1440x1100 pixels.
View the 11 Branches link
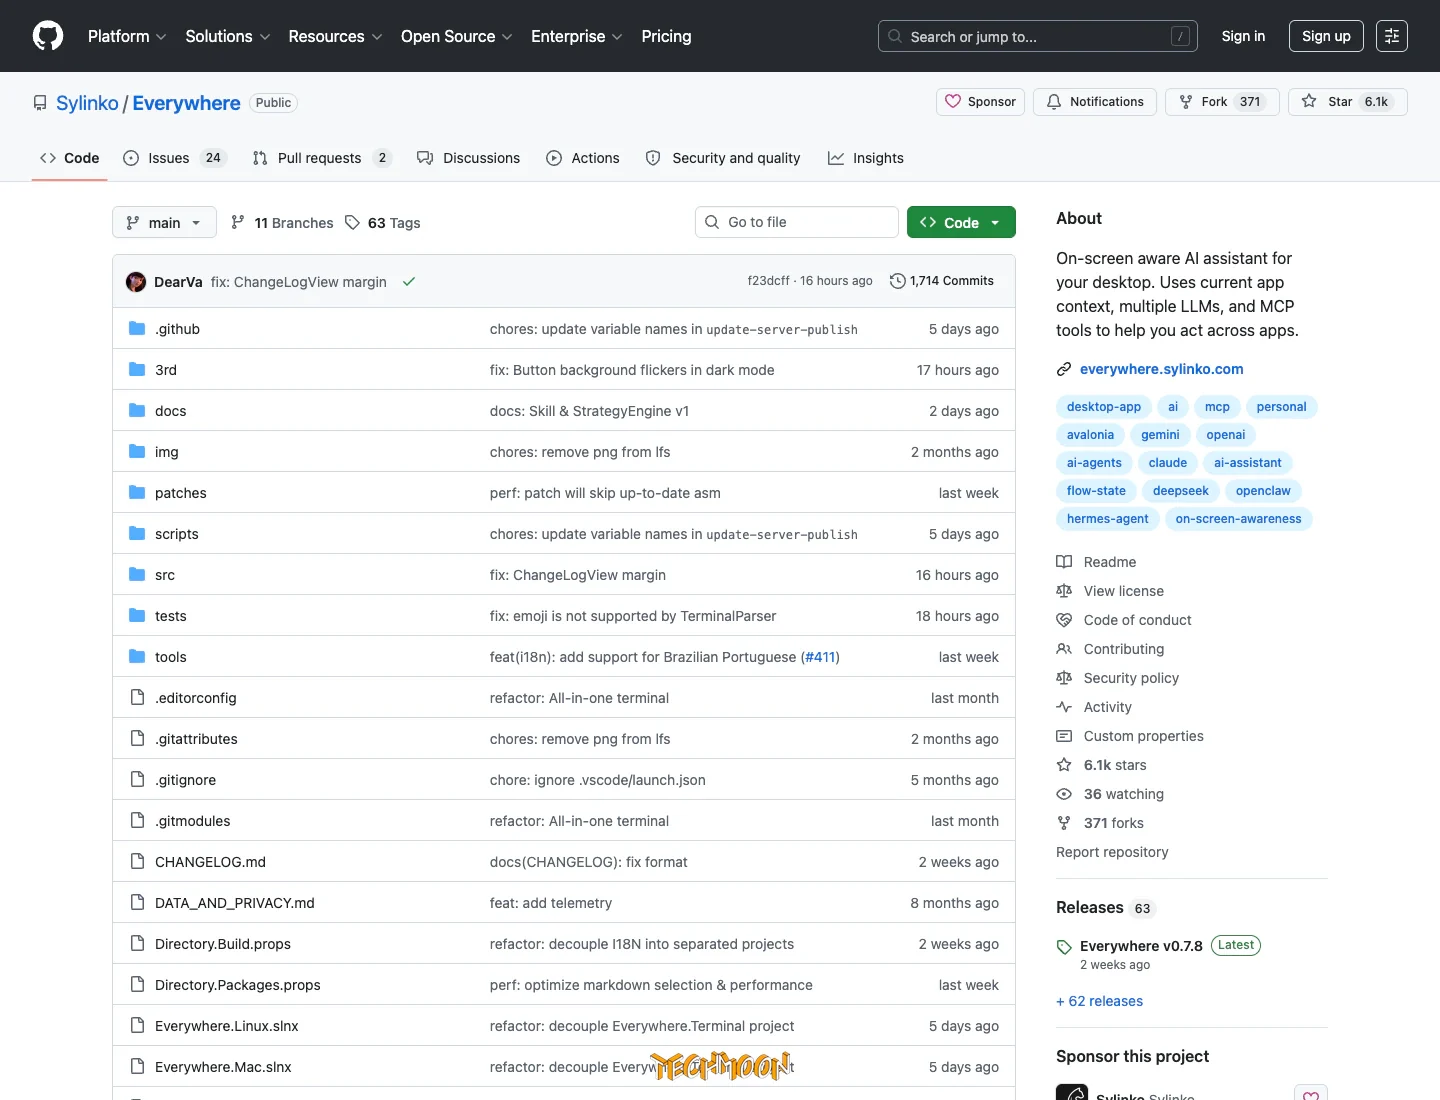(x=282, y=223)
